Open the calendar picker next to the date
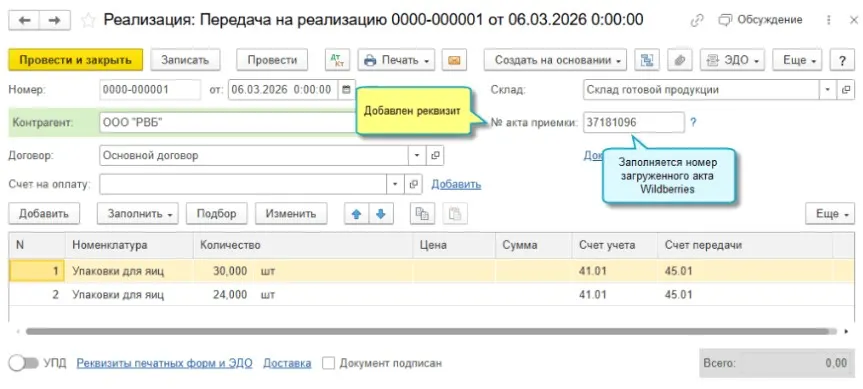The height and width of the screenshot is (389, 863). coord(346,90)
